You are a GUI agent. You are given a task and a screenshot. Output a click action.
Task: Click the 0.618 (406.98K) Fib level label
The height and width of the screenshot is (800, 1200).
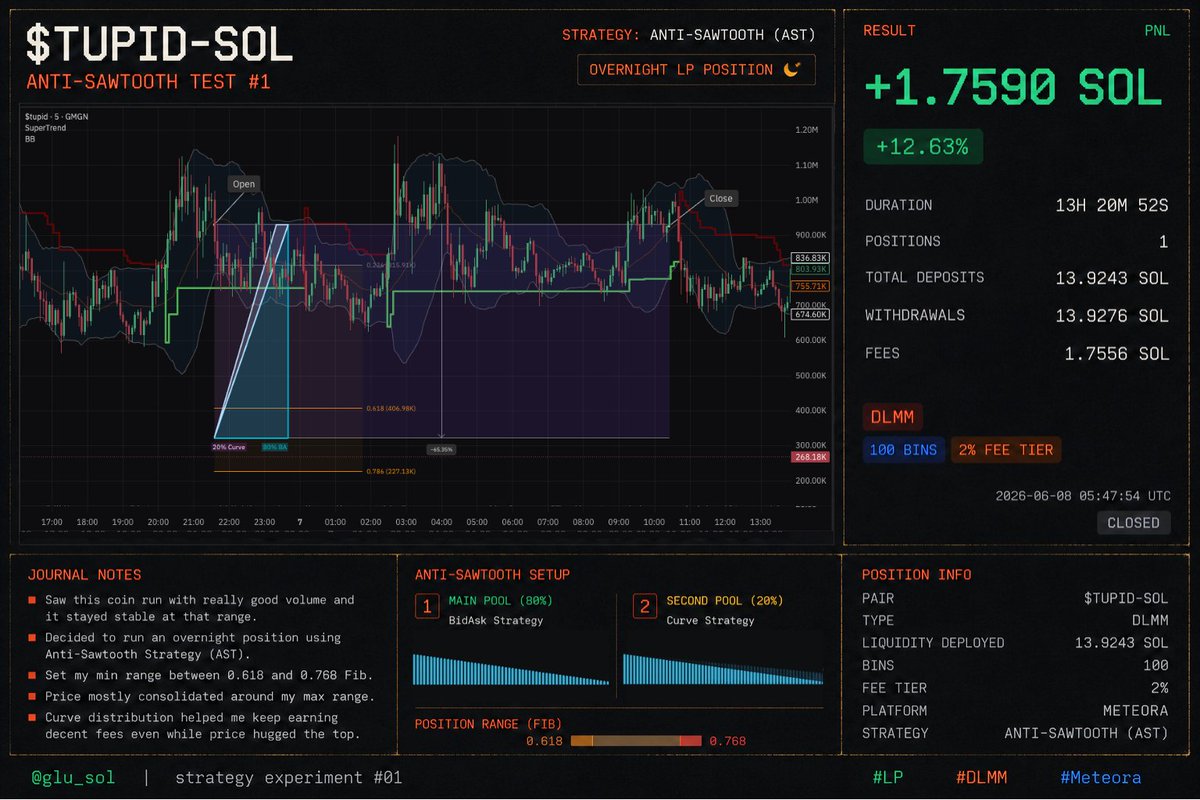390,408
